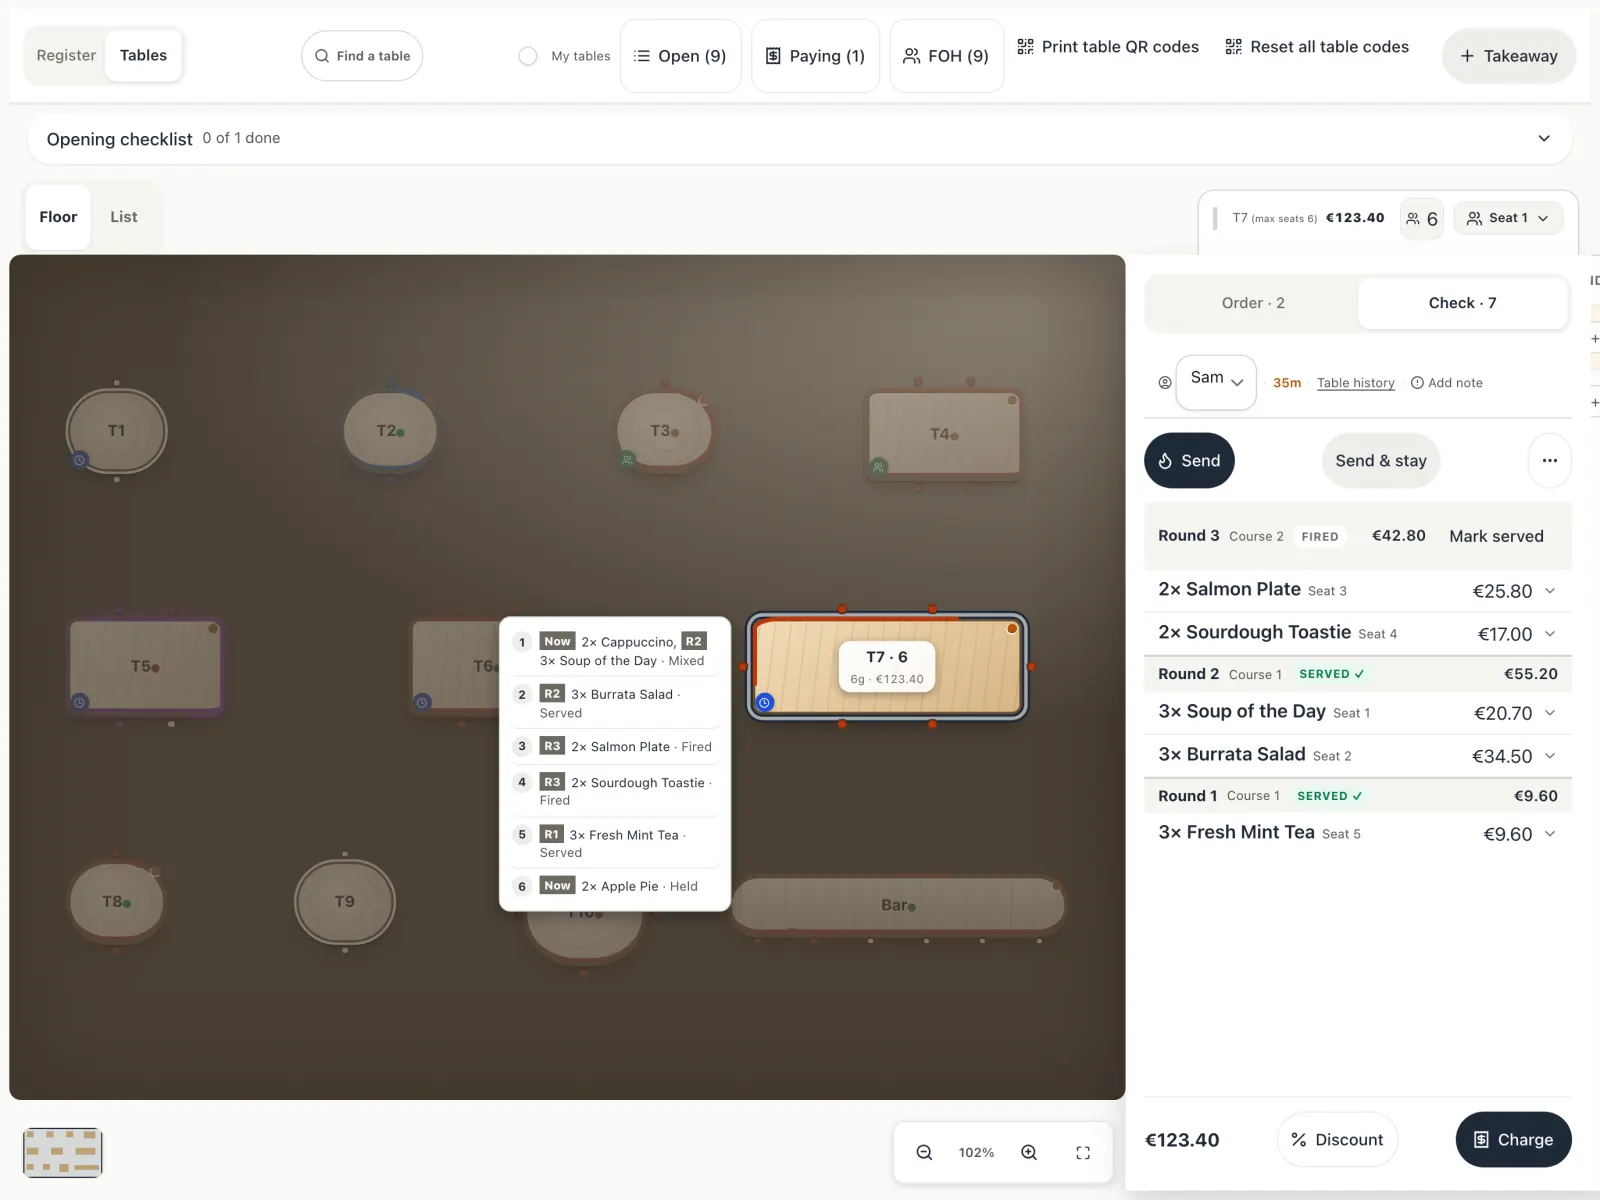
Task: Click the Add note icon link
Action: [x=1446, y=383]
